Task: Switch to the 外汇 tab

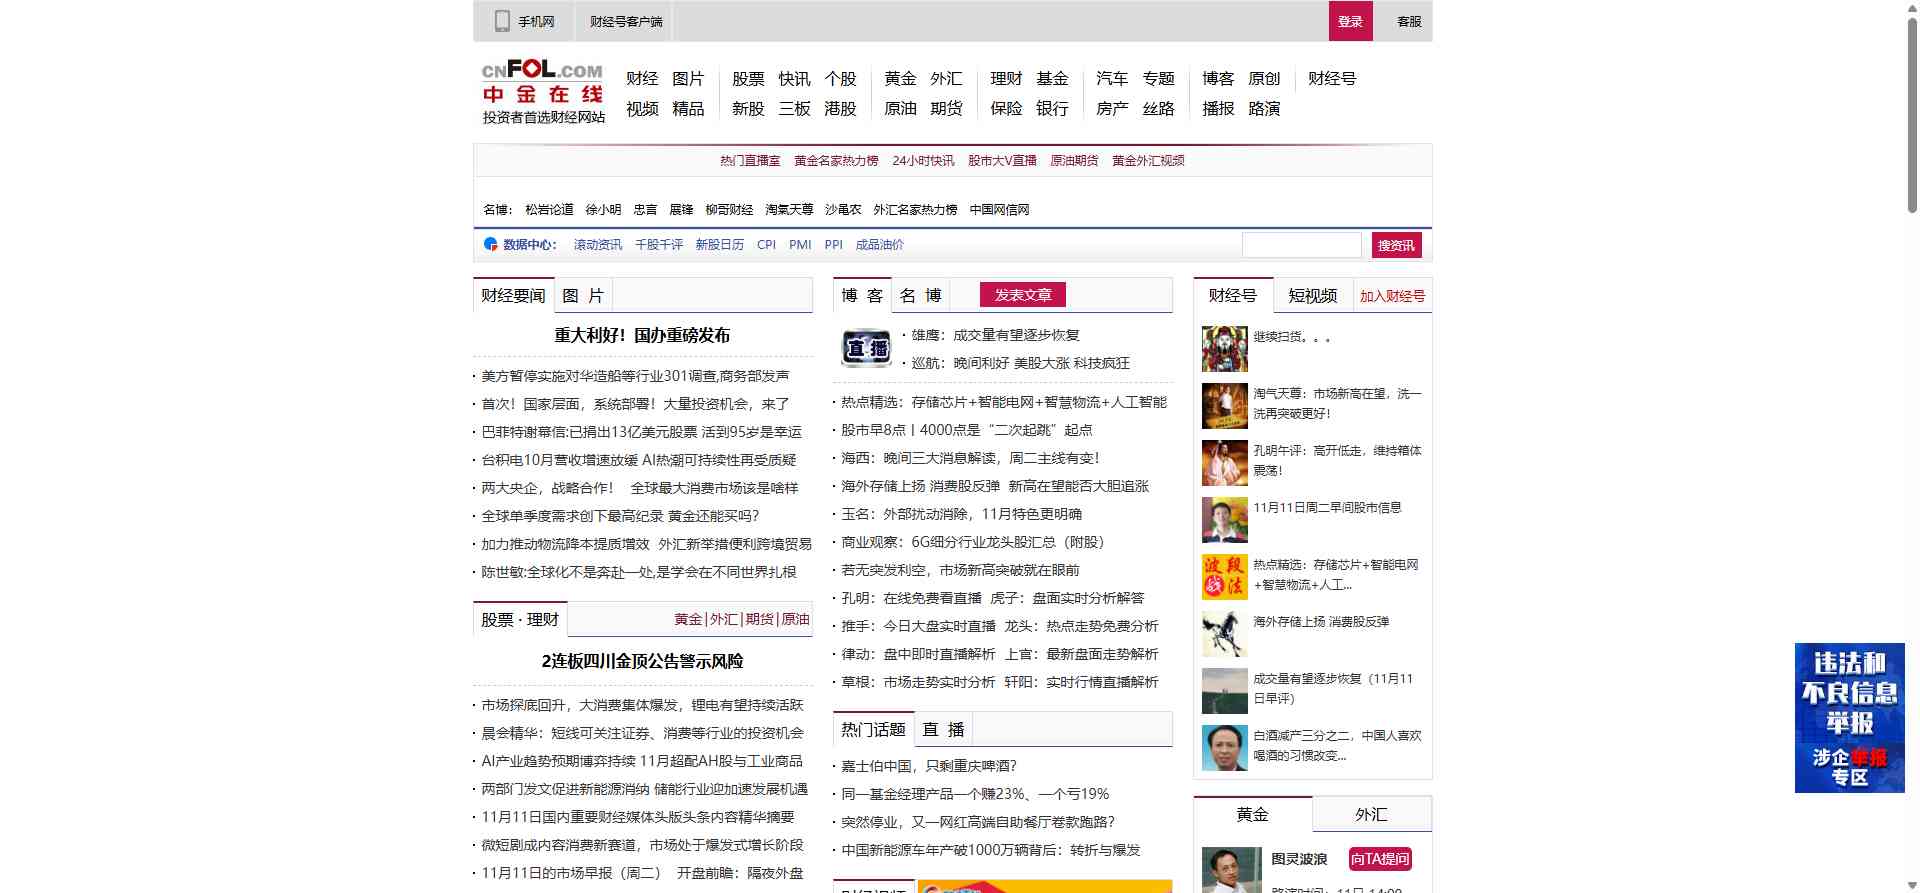Action: click(1371, 814)
